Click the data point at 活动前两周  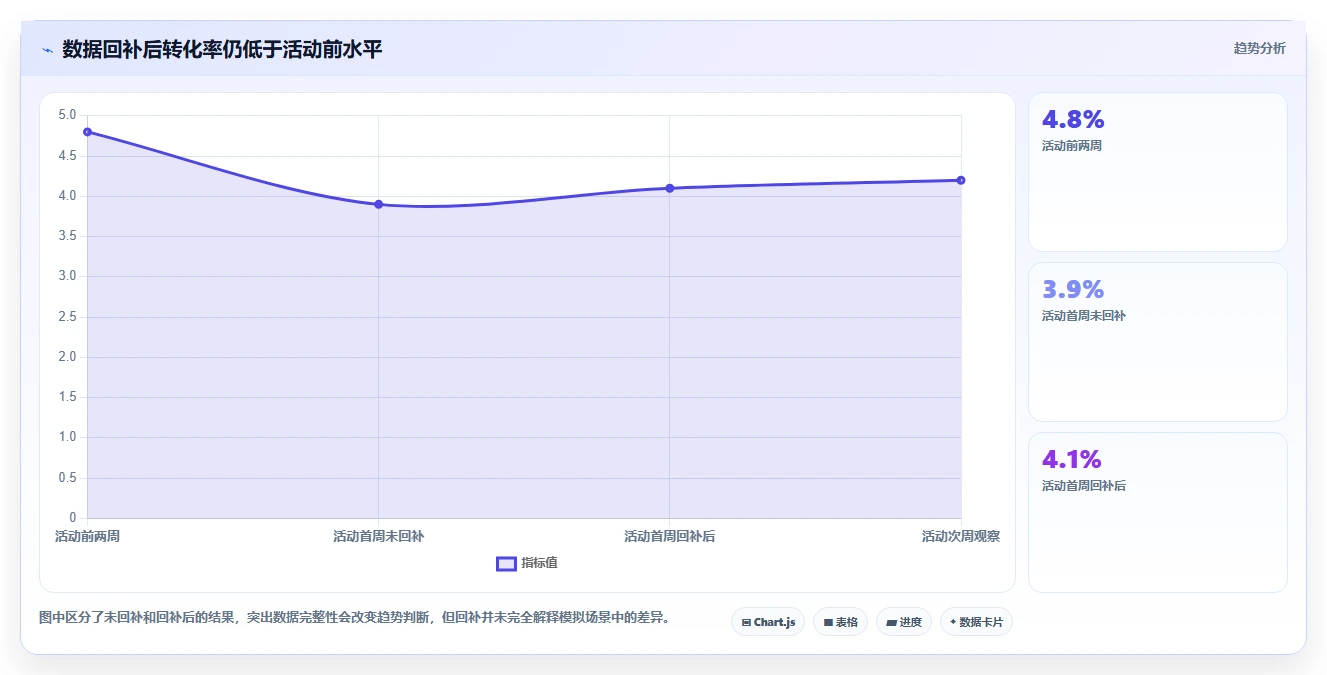point(88,132)
